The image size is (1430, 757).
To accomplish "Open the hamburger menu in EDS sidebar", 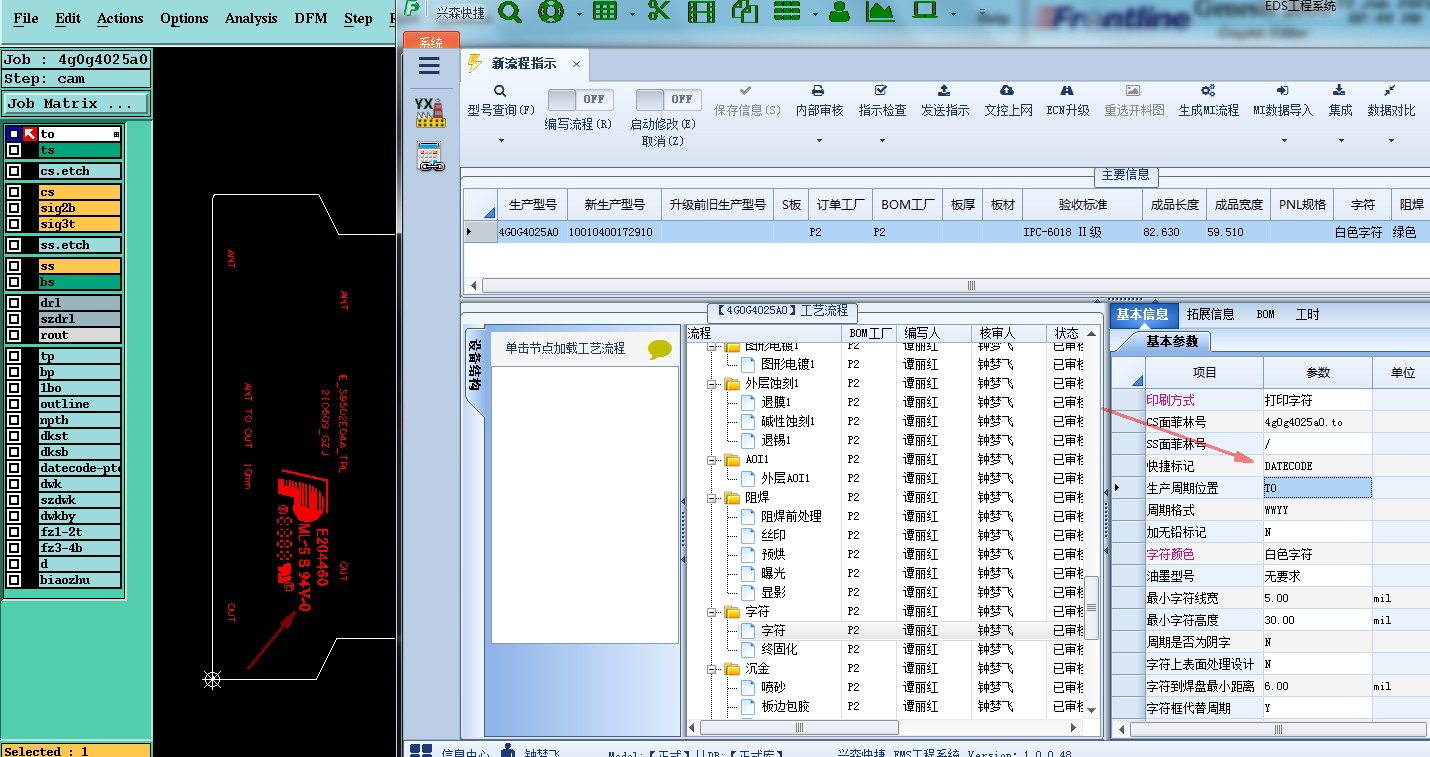I will coord(430,66).
